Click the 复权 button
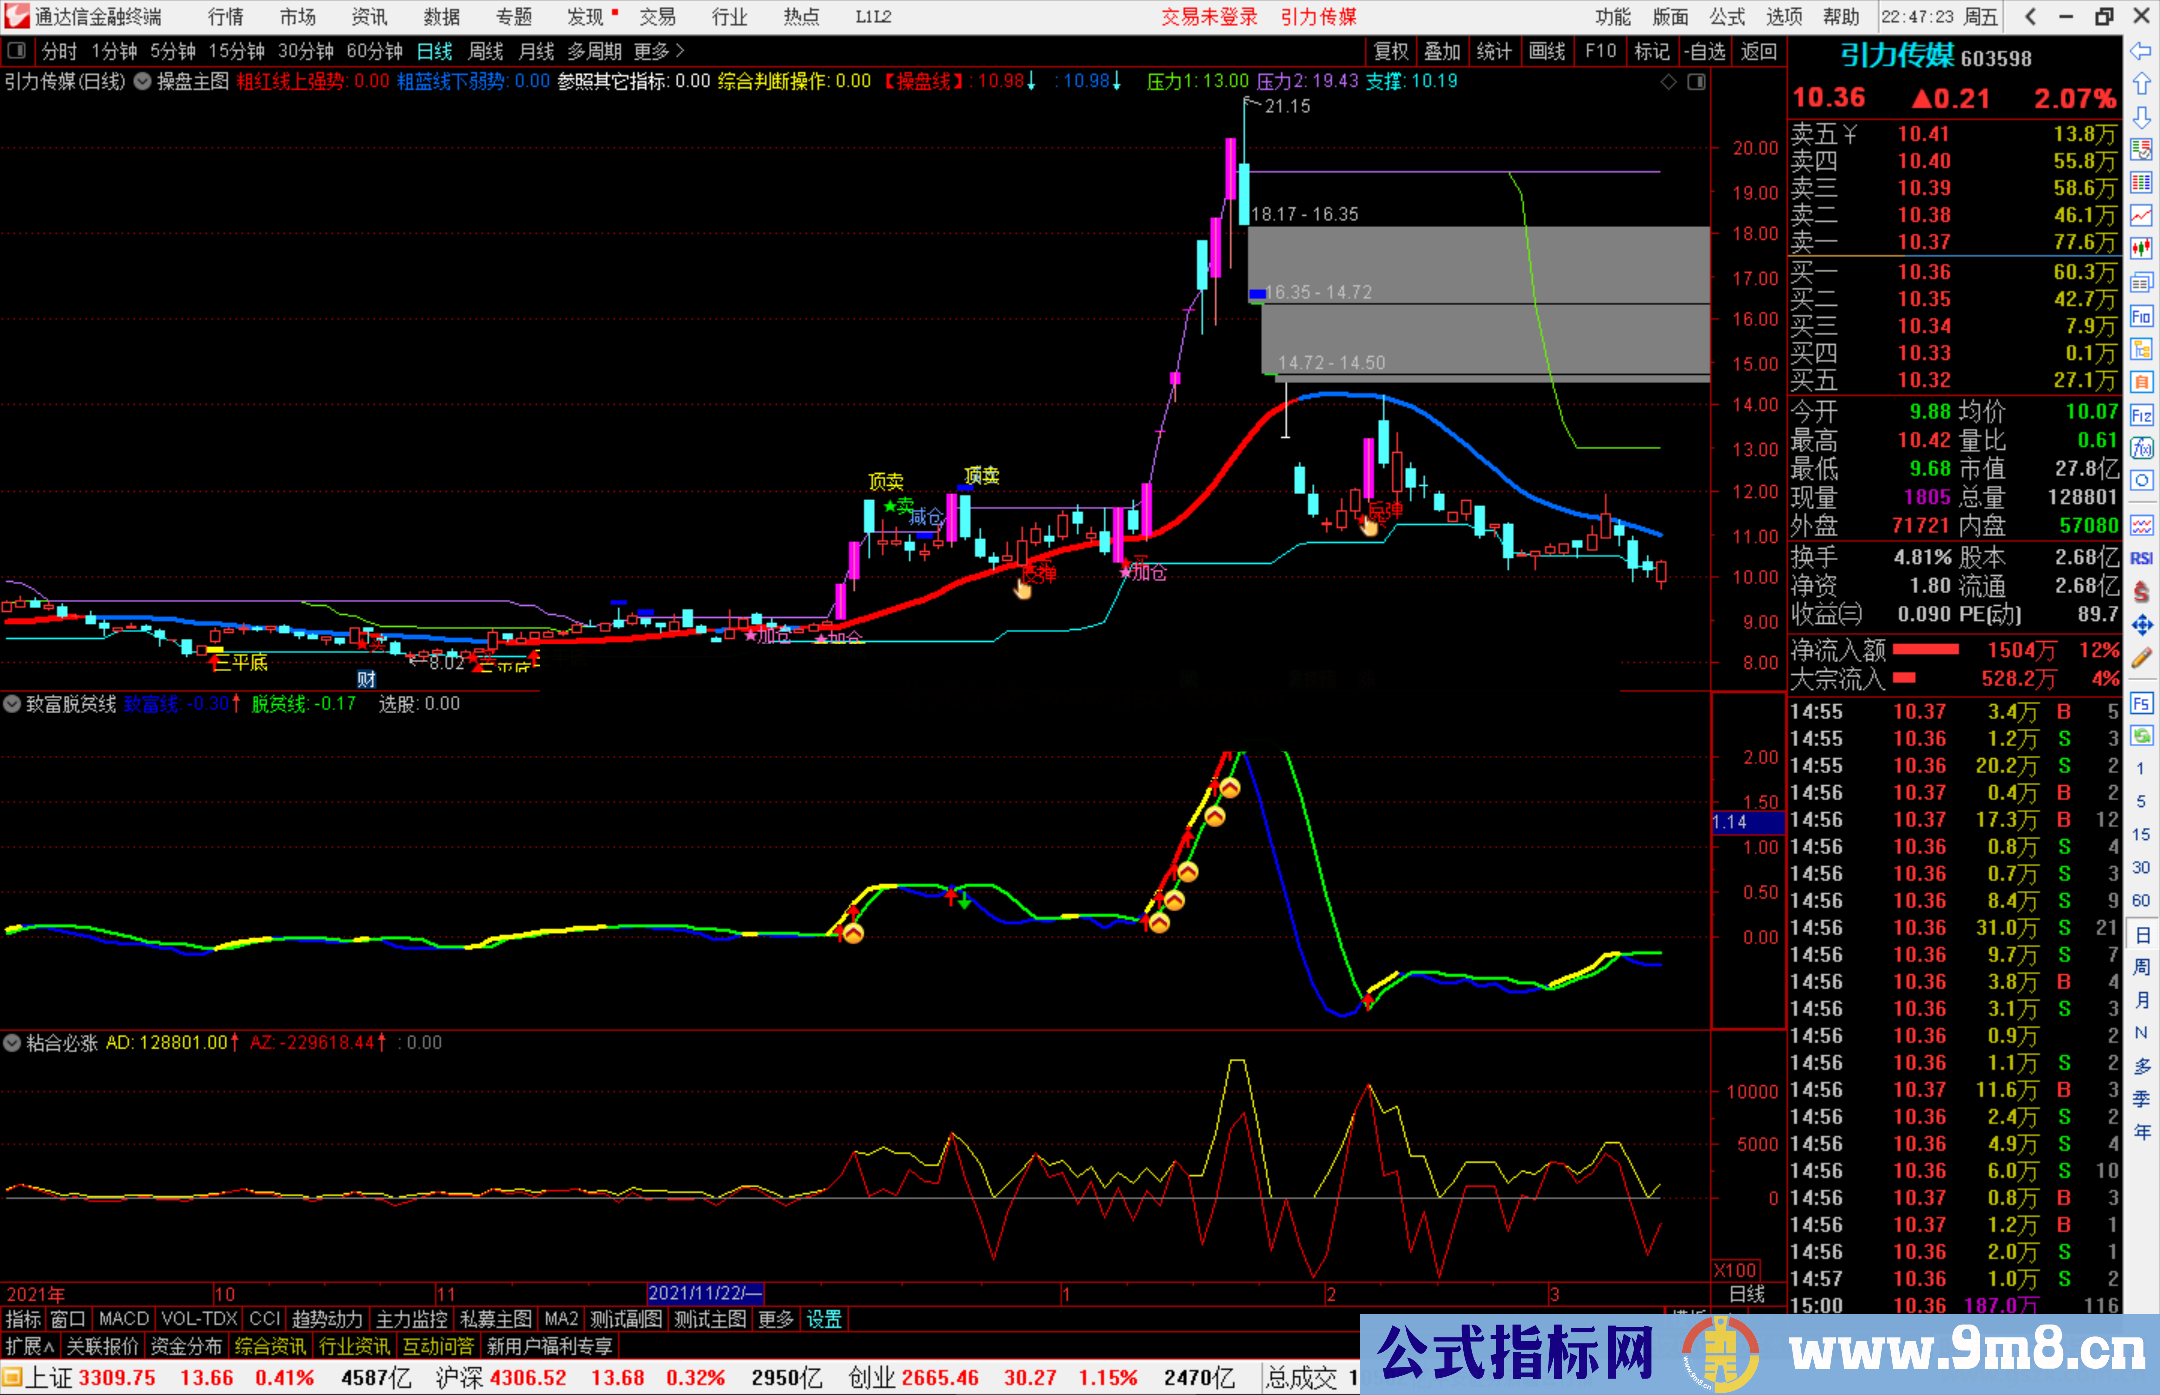Image resolution: width=2160 pixels, height=1395 pixels. pos(1390,51)
